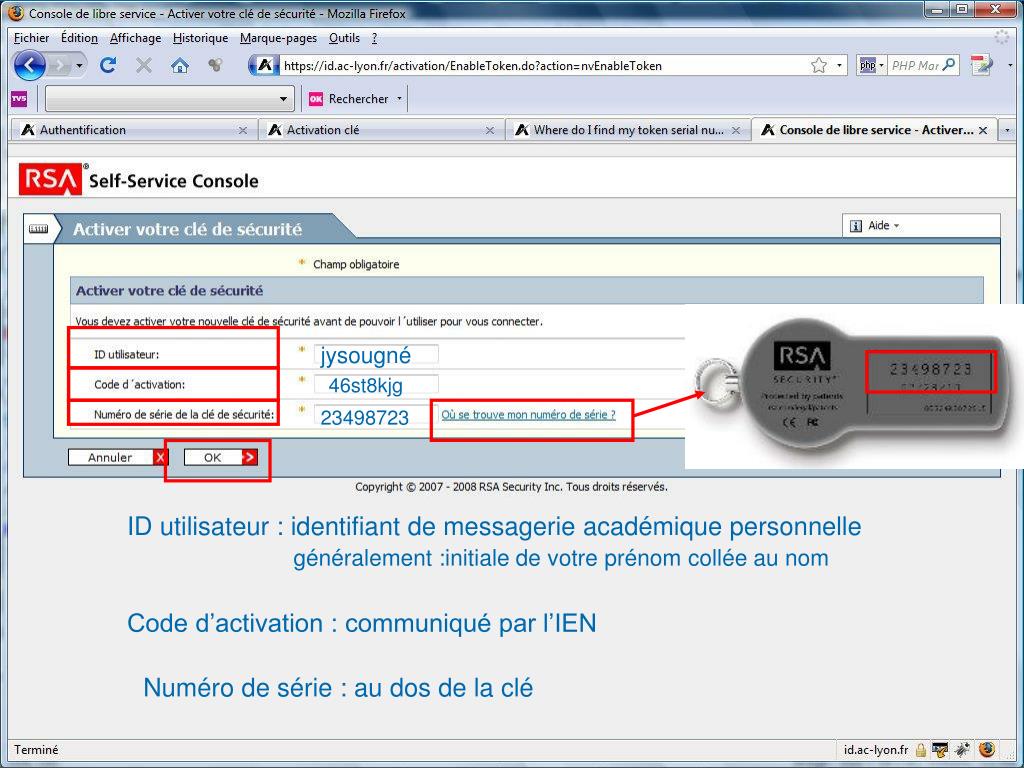Open the php search engine selector
Viewport: 1024px width, 768px height.
(x=872, y=65)
